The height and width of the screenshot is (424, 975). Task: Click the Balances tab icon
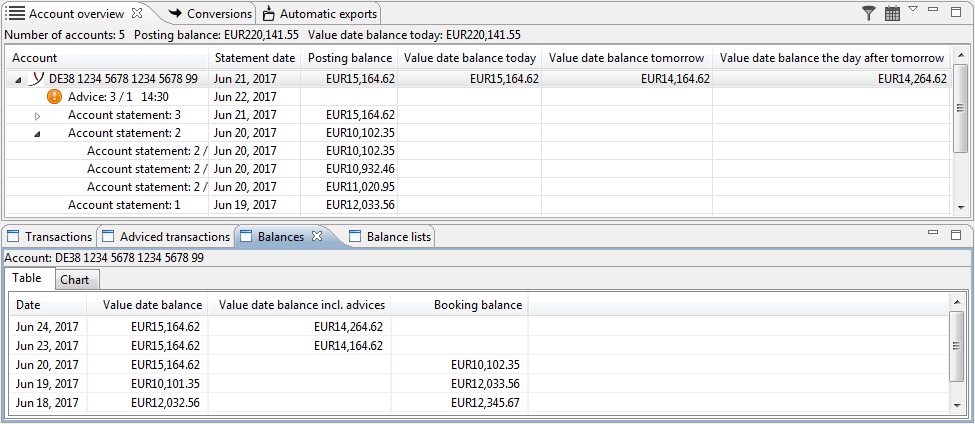point(246,236)
